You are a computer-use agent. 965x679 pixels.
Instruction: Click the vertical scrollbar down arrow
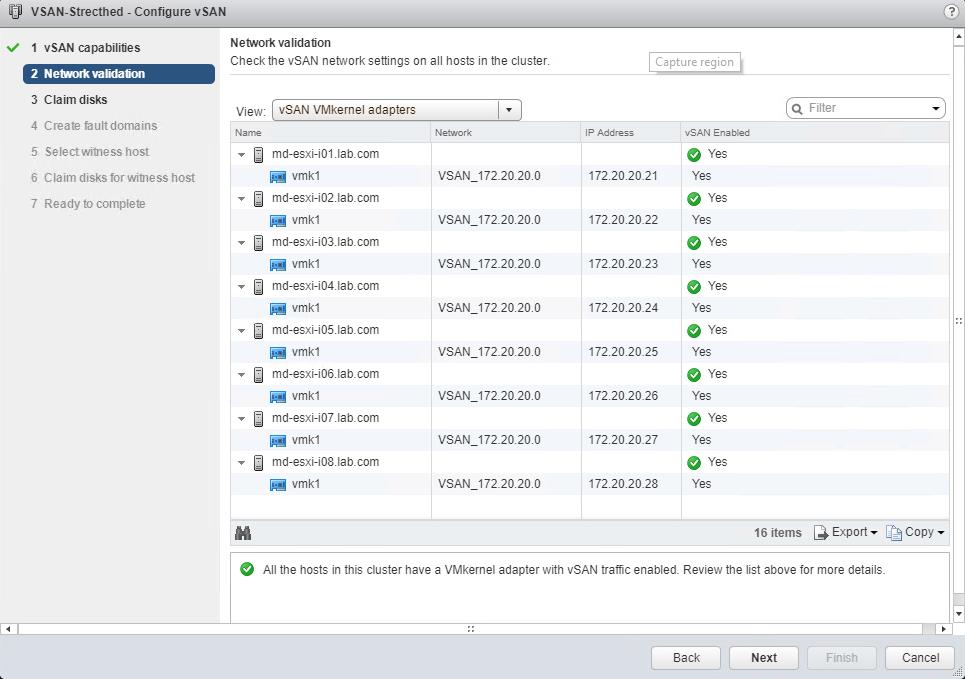tap(958, 614)
